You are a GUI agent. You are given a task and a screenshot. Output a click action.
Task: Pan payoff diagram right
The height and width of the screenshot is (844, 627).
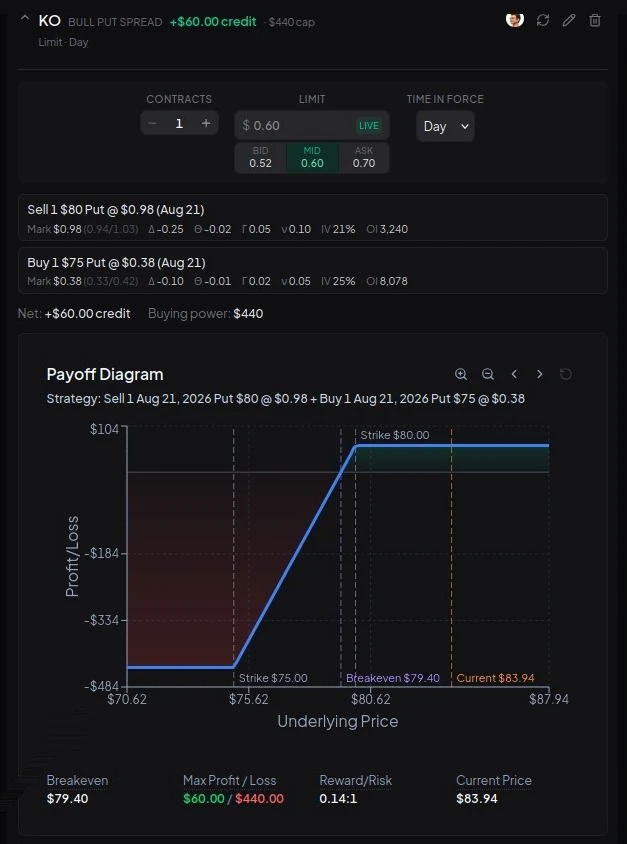pyautogui.click(x=540, y=374)
